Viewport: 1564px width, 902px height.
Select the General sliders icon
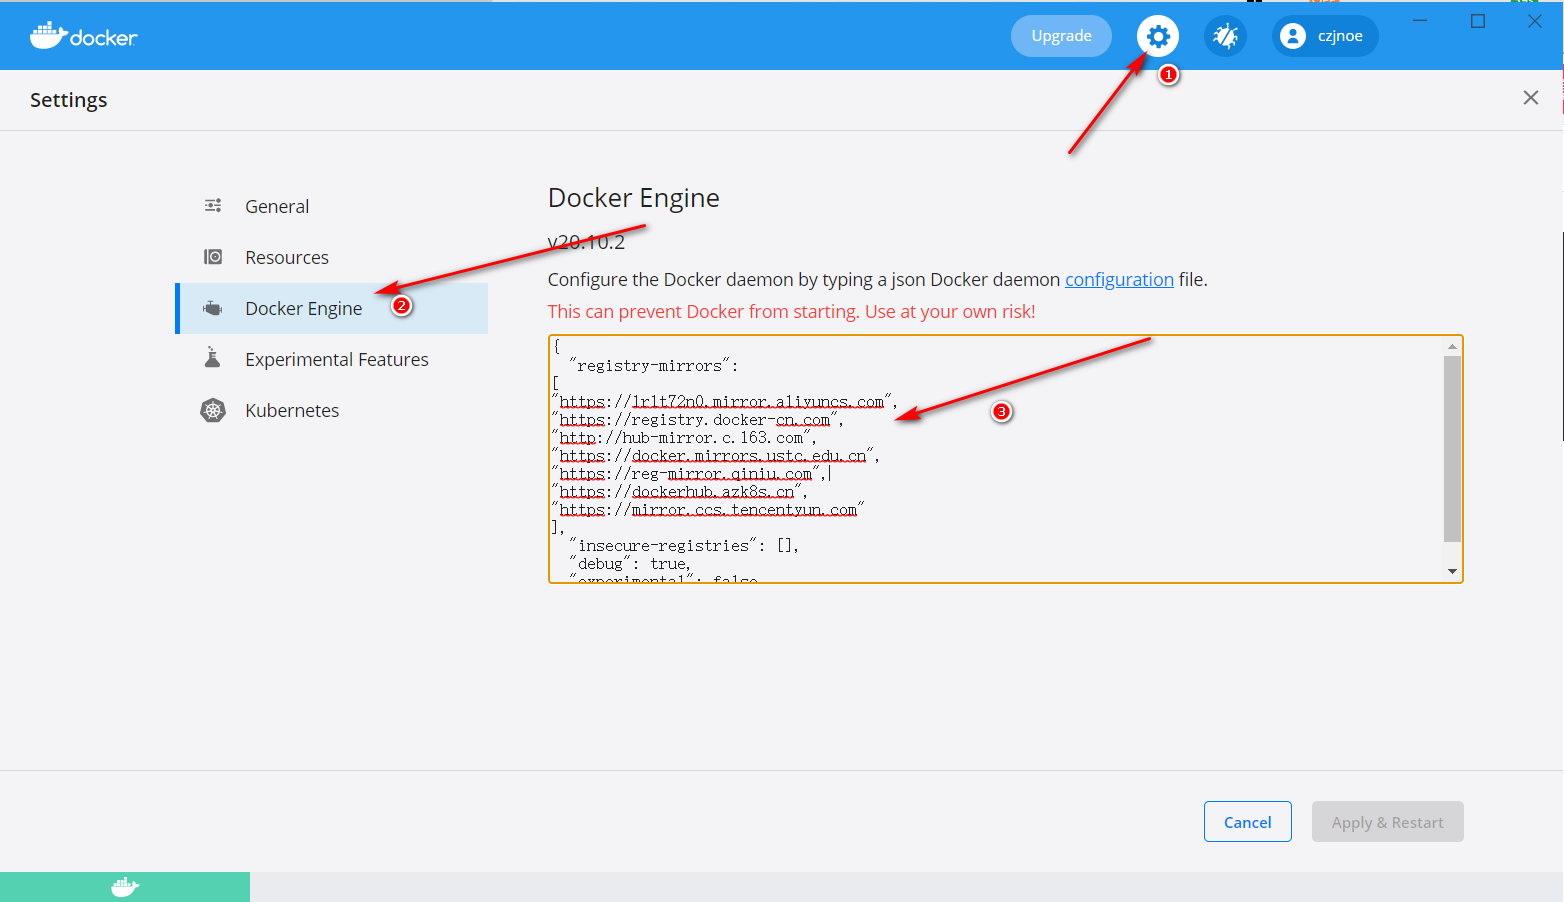[x=213, y=205]
